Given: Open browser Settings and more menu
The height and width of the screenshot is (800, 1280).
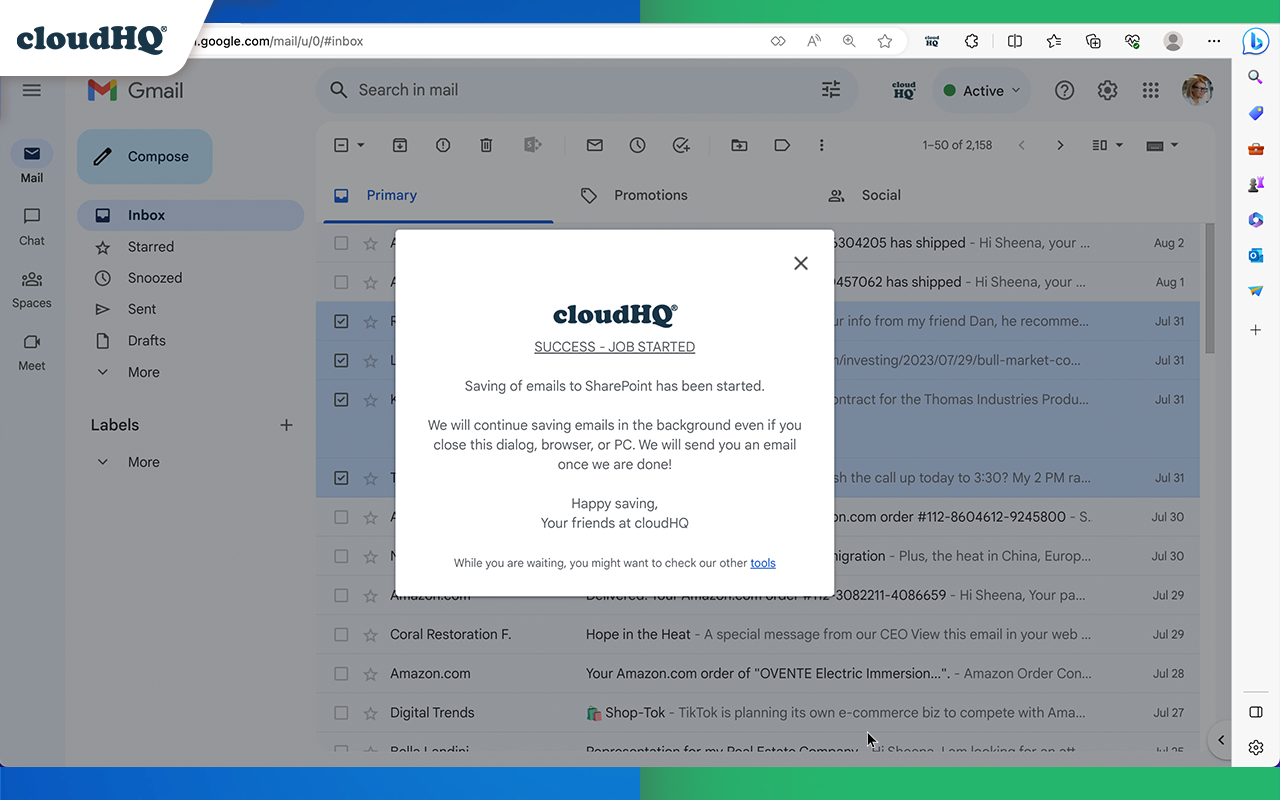Looking at the screenshot, I should [1214, 41].
